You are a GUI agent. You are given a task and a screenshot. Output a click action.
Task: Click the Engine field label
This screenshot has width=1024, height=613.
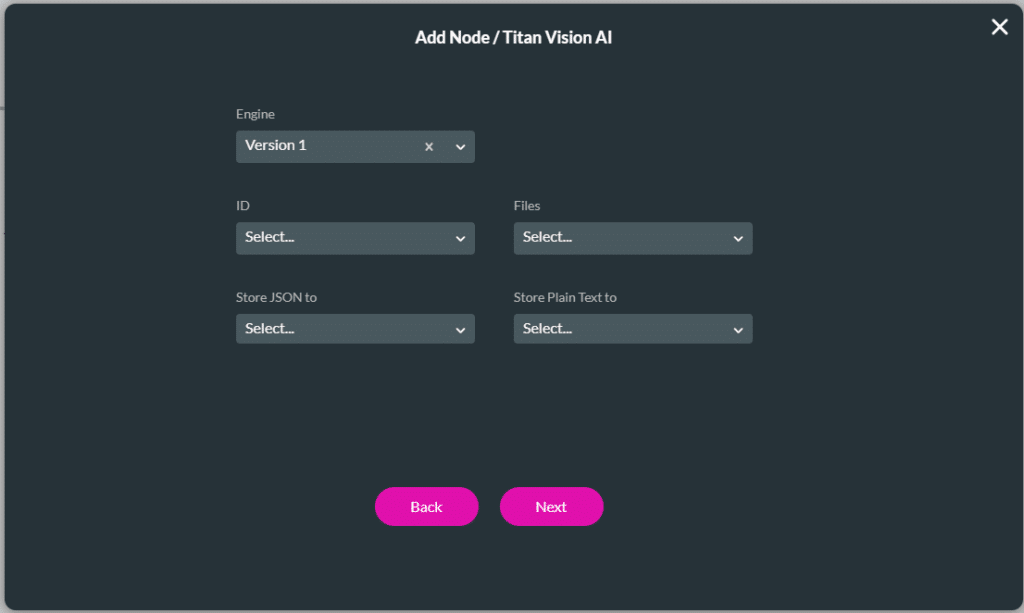pos(255,114)
